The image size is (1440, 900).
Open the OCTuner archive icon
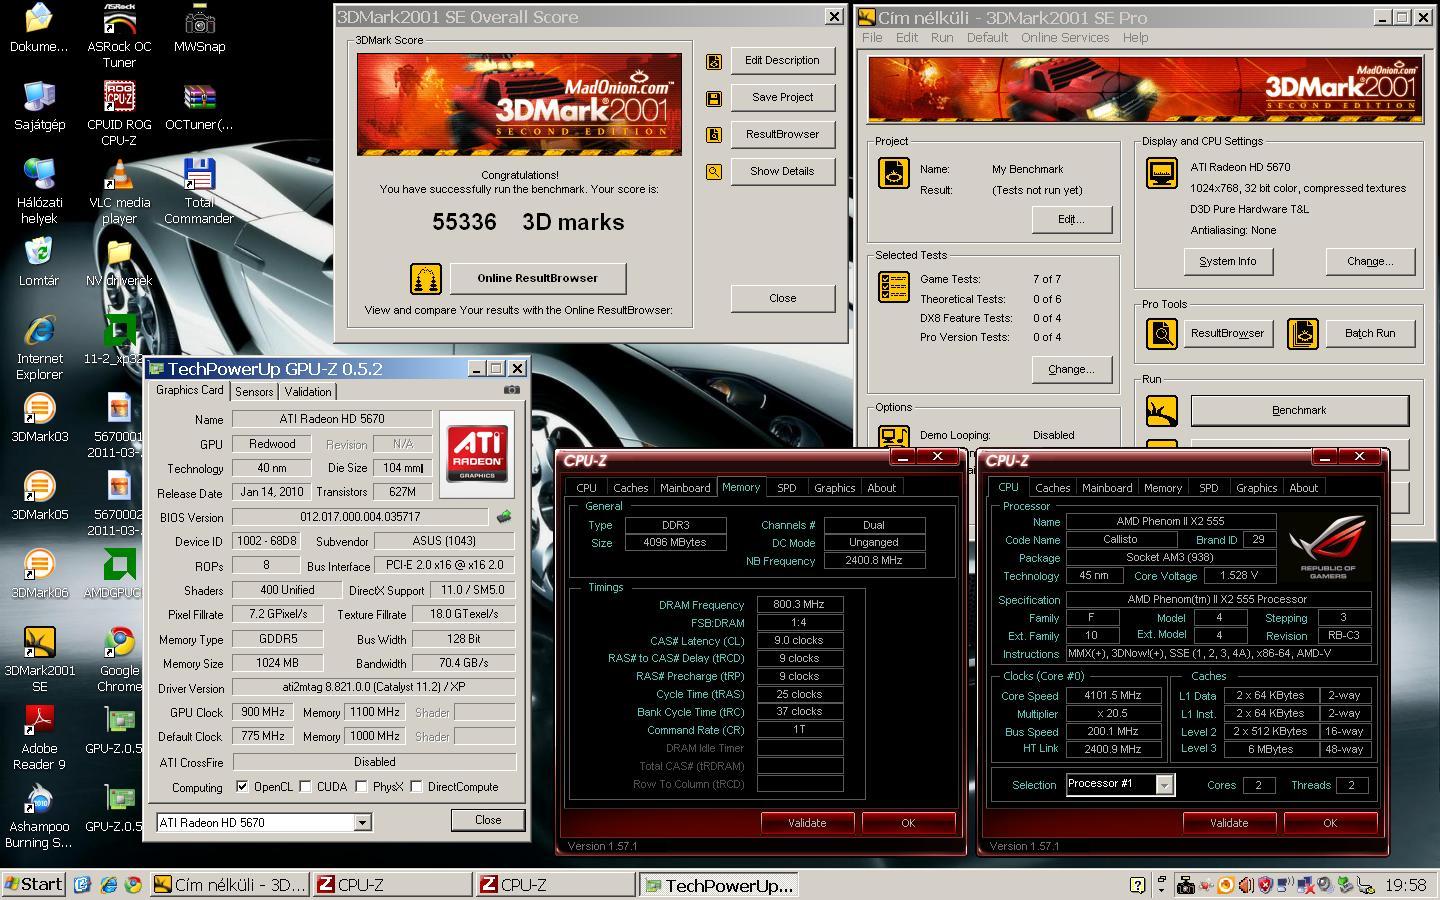point(199,106)
